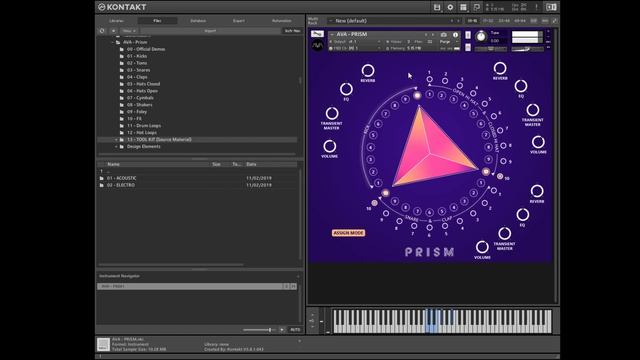Click the hi-hat section REVERB knob

click(x=500, y=68)
